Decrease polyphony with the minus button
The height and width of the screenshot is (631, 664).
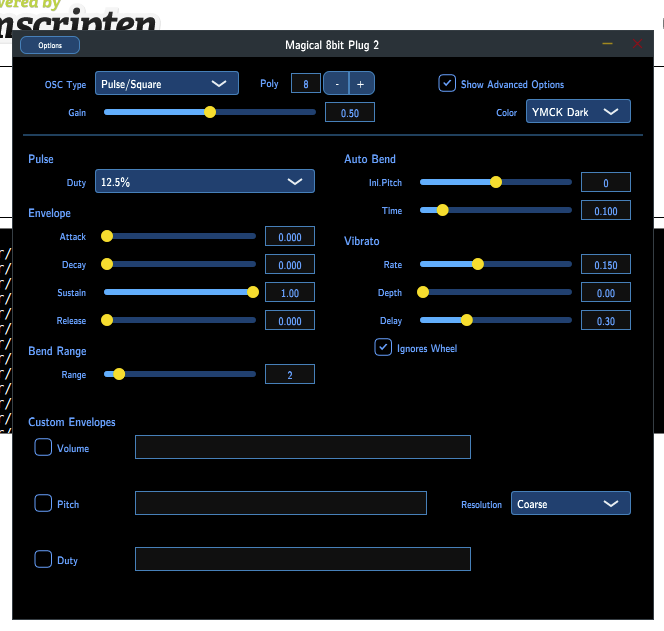tap(337, 83)
